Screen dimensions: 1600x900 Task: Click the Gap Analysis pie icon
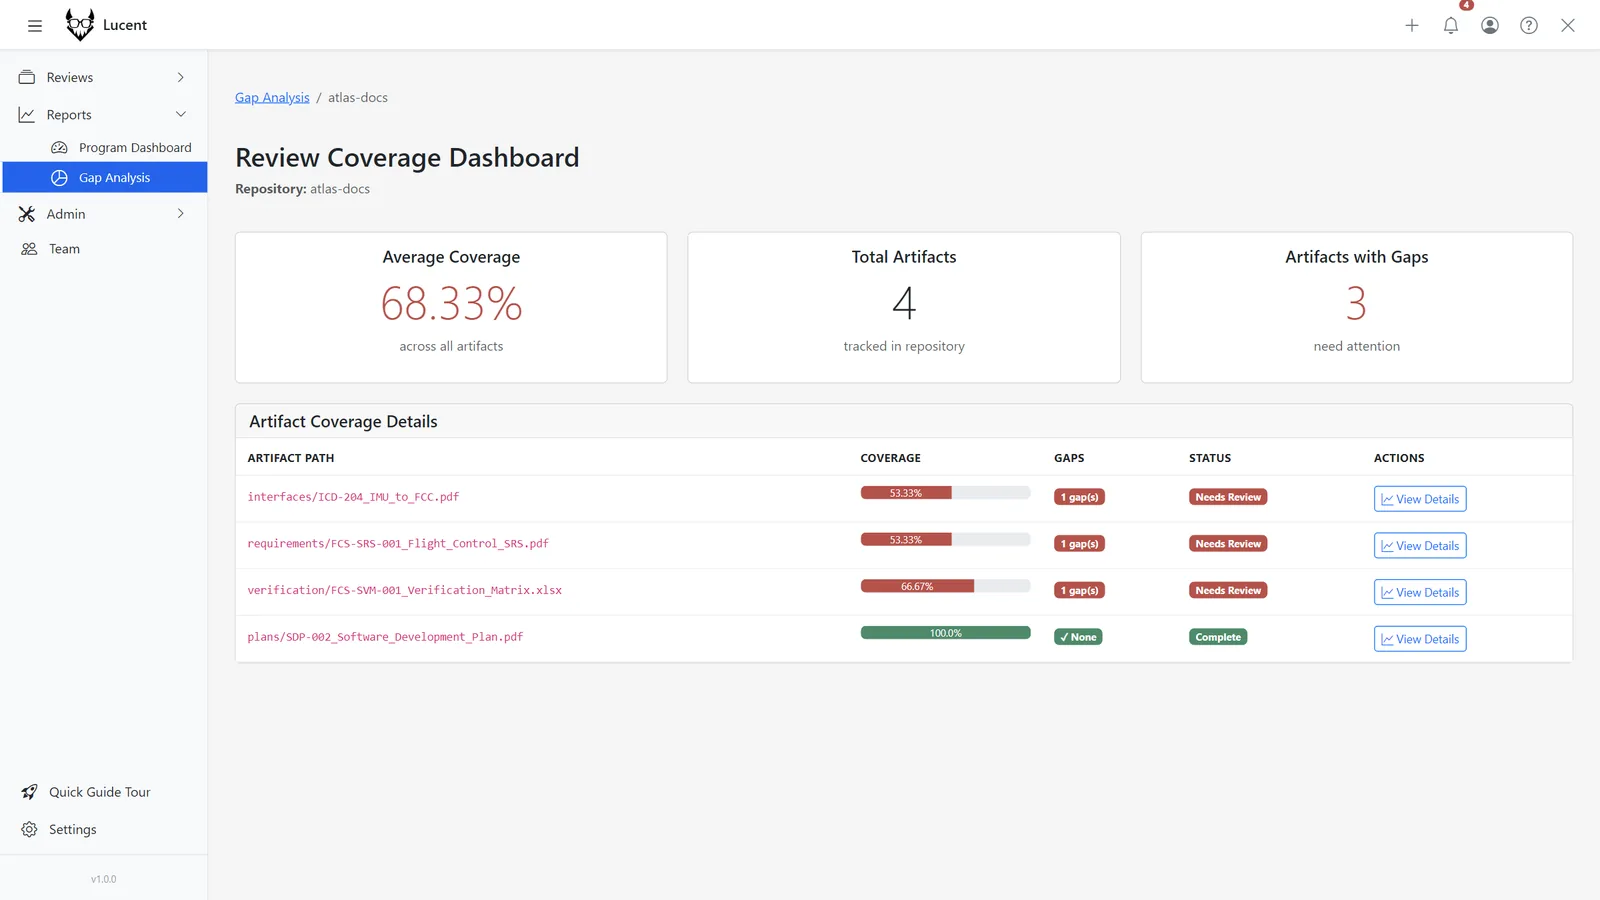tap(59, 178)
